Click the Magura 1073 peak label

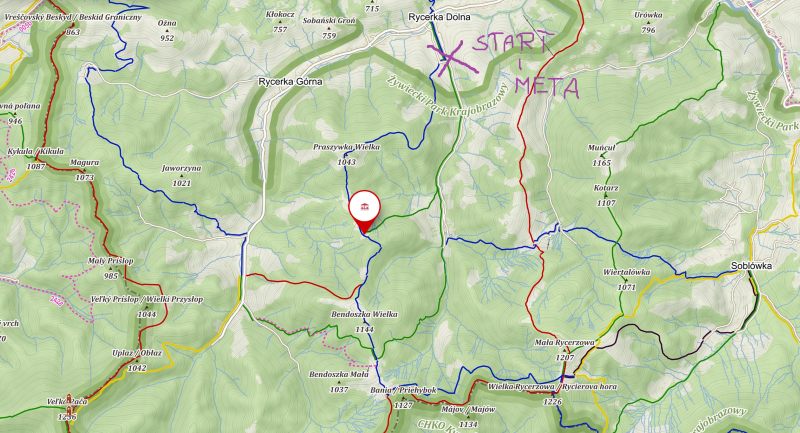[85, 170]
